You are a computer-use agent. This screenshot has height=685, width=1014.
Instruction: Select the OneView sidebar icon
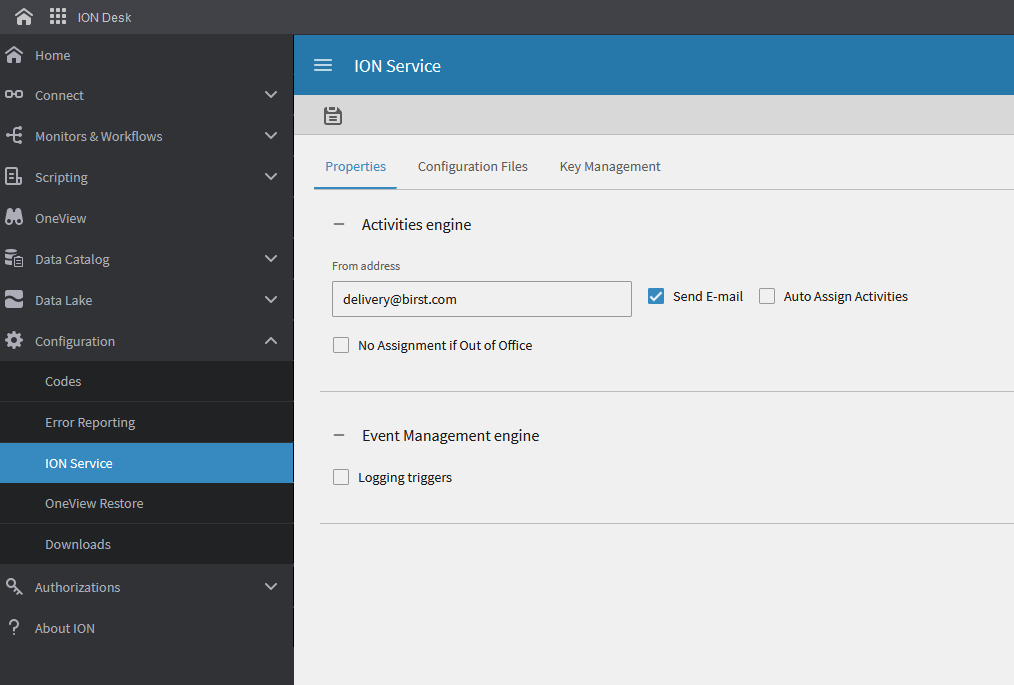click(15, 217)
